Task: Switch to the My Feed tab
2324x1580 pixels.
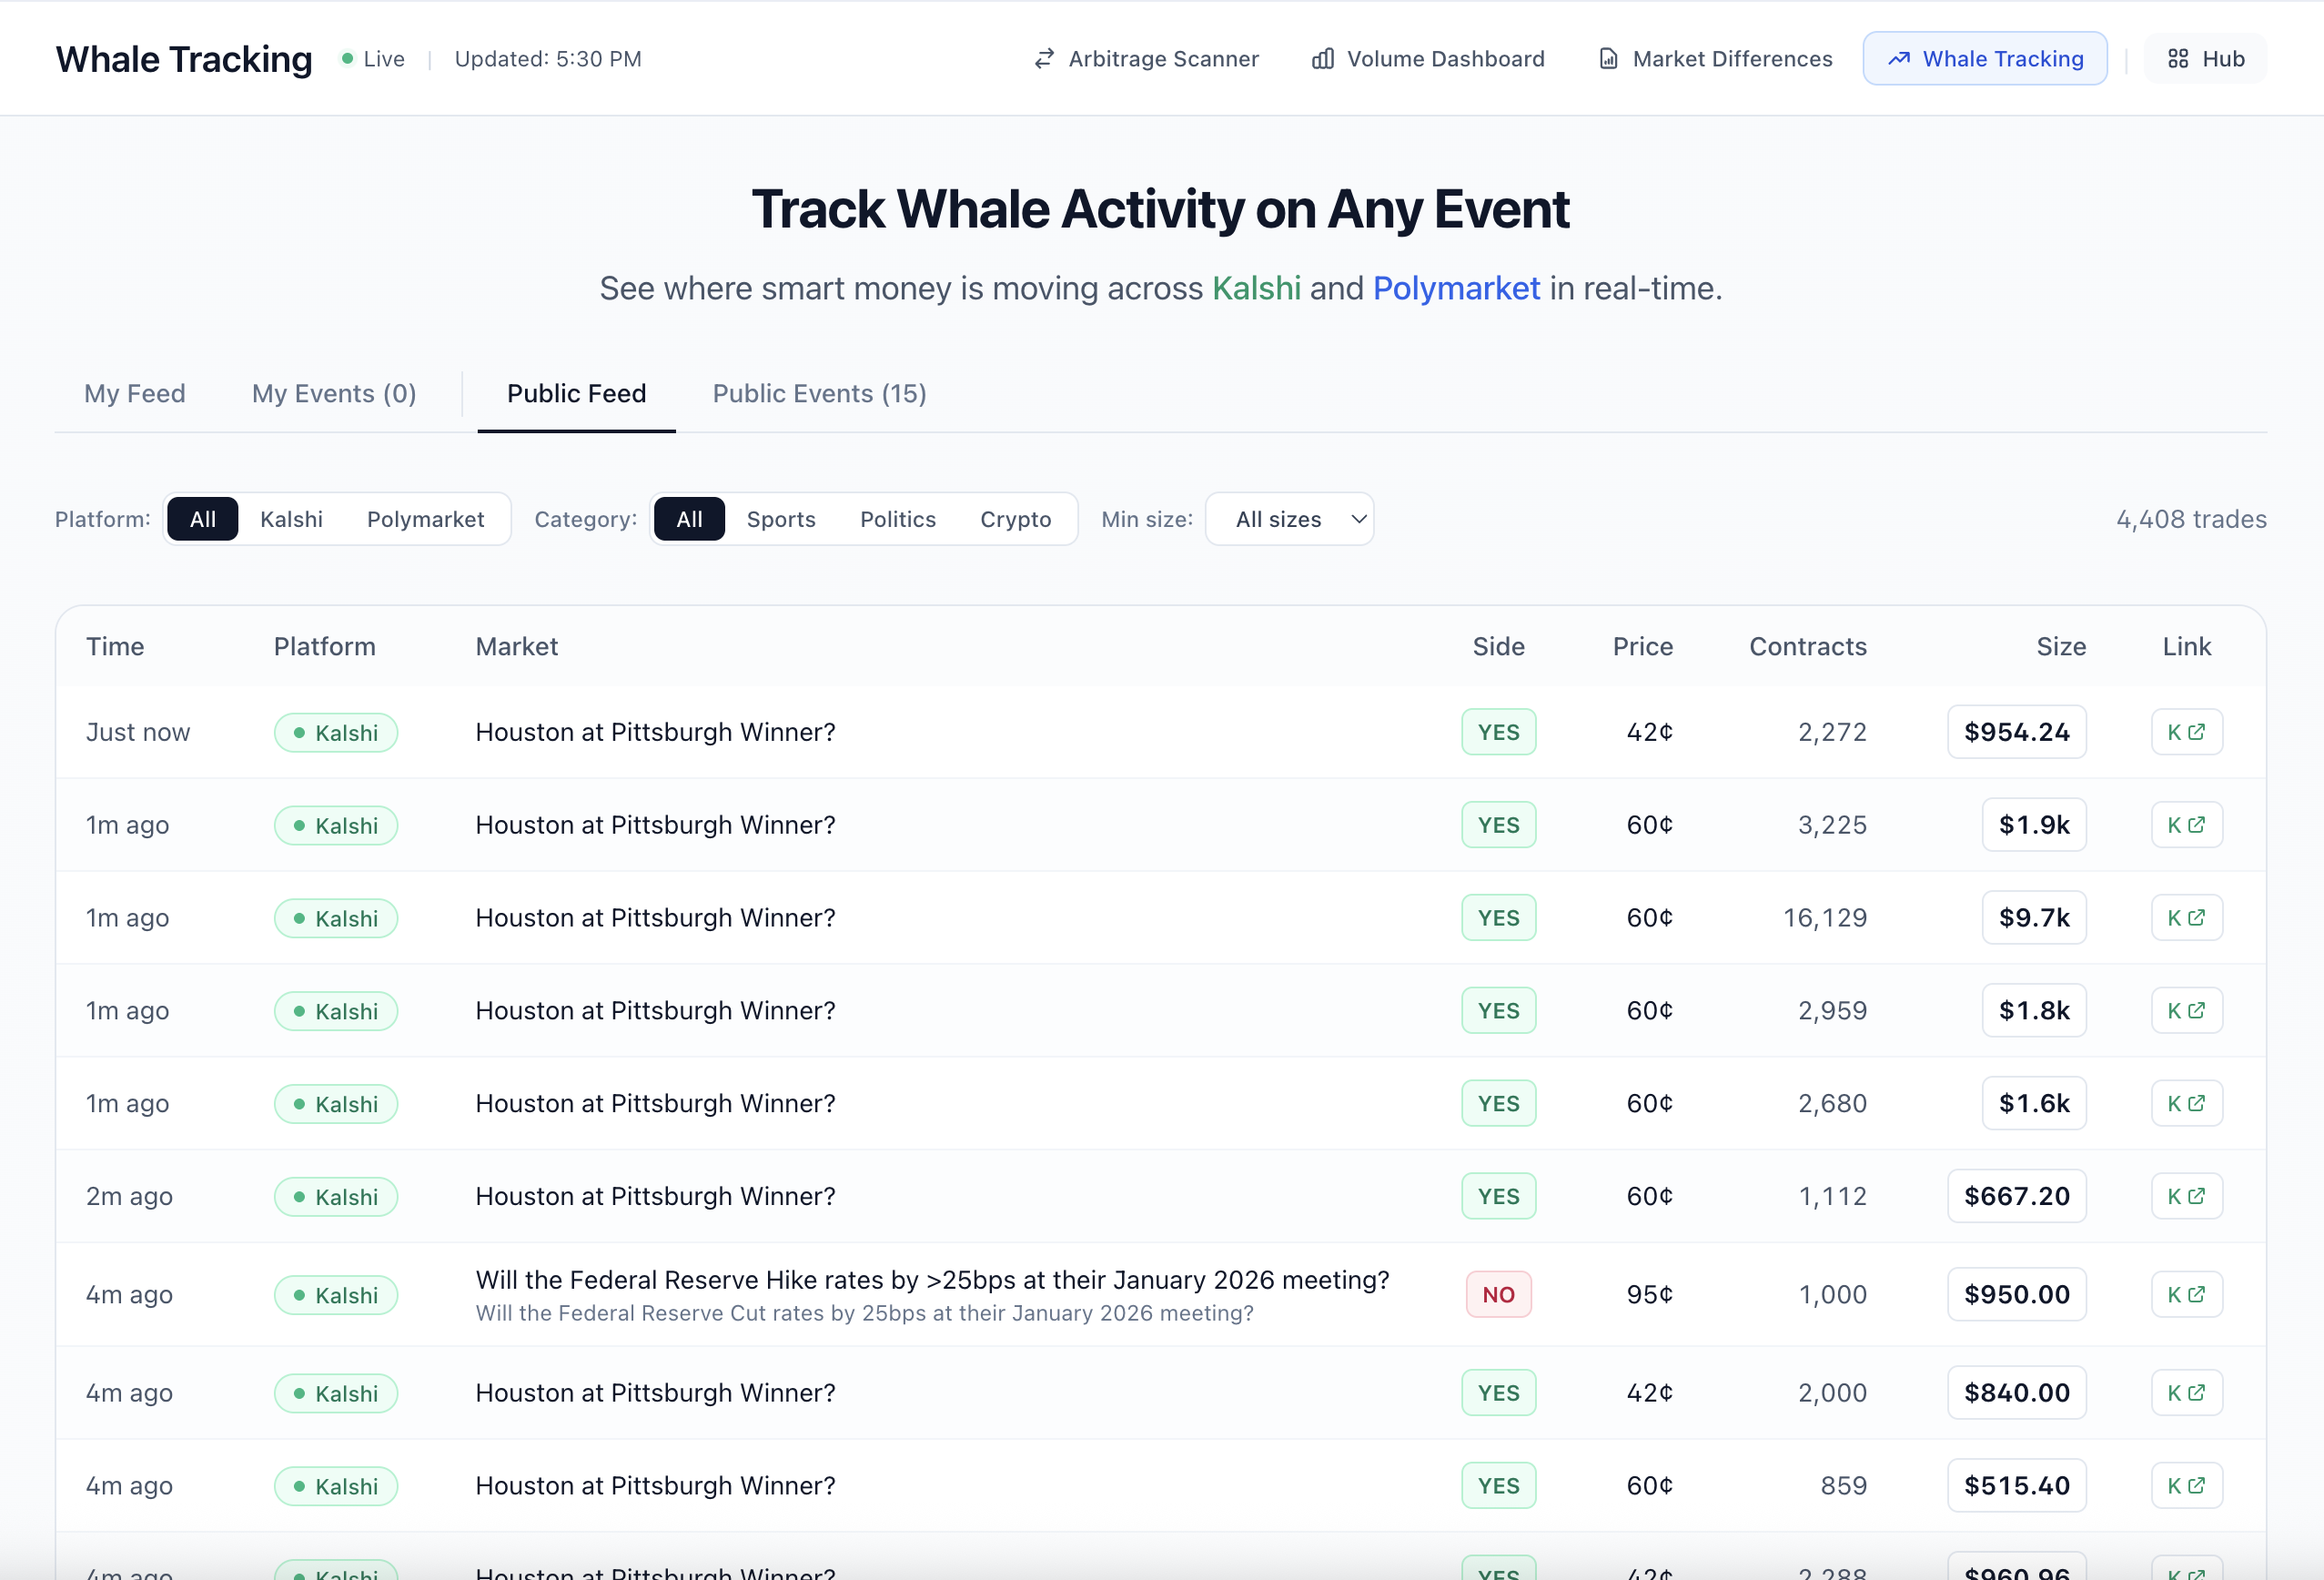Action: click(135, 394)
